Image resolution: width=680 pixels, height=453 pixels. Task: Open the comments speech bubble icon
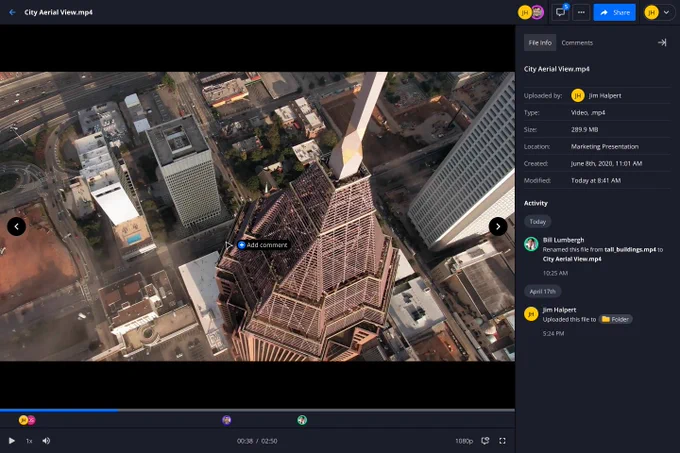(560, 12)
